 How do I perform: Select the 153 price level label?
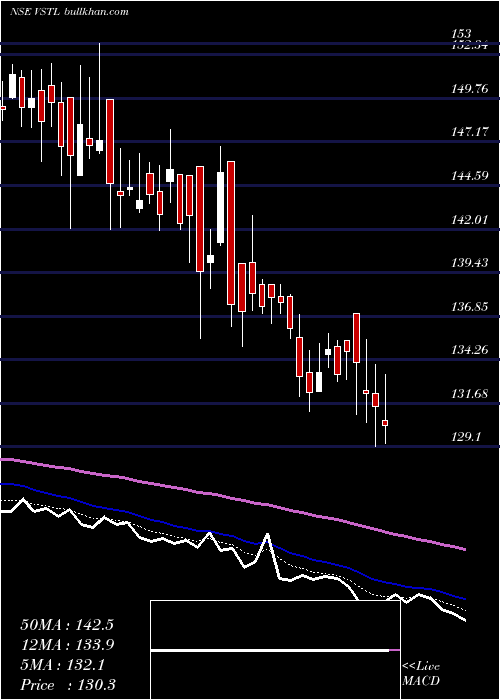[461, 34]
